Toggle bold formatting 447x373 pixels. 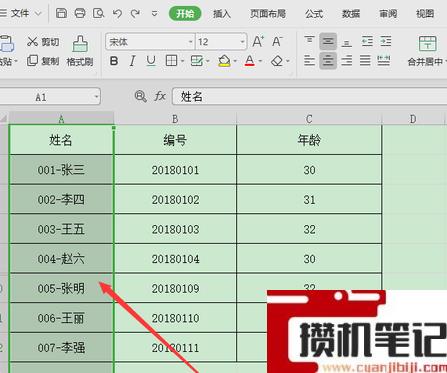tap(114, 61)
